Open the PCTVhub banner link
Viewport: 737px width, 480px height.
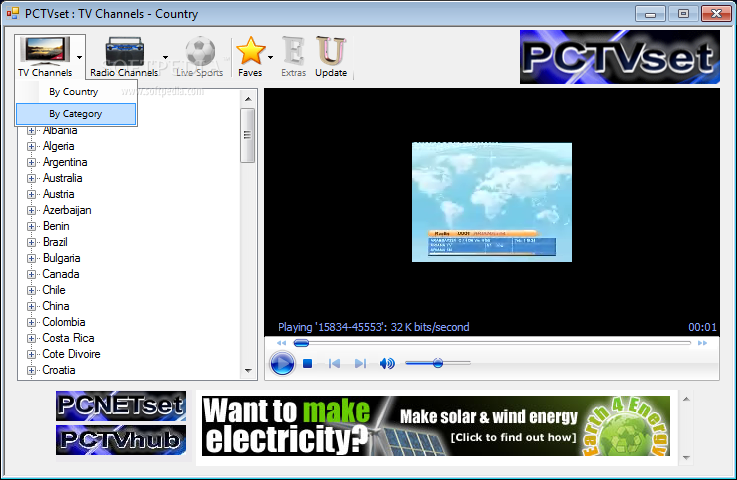pyautogui.click(x=121, y=440)
